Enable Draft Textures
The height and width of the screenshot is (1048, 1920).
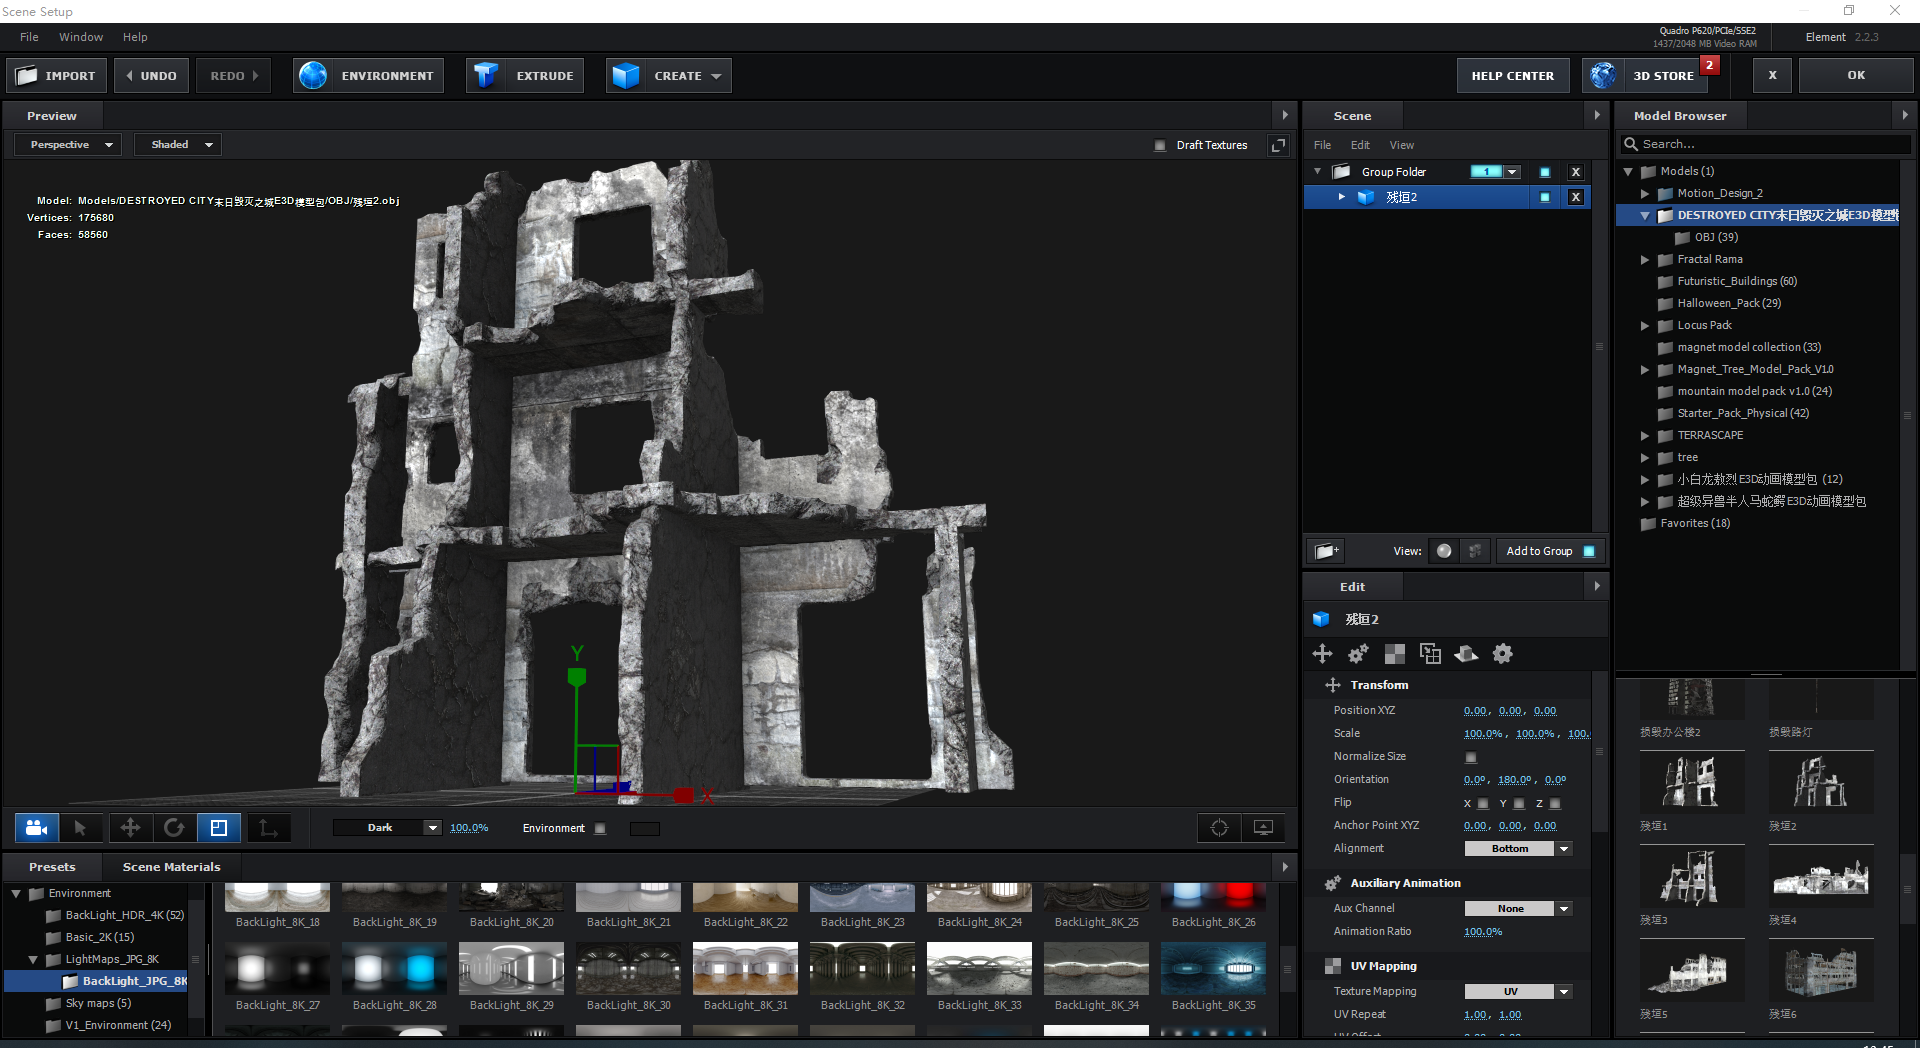point(1160,145)
